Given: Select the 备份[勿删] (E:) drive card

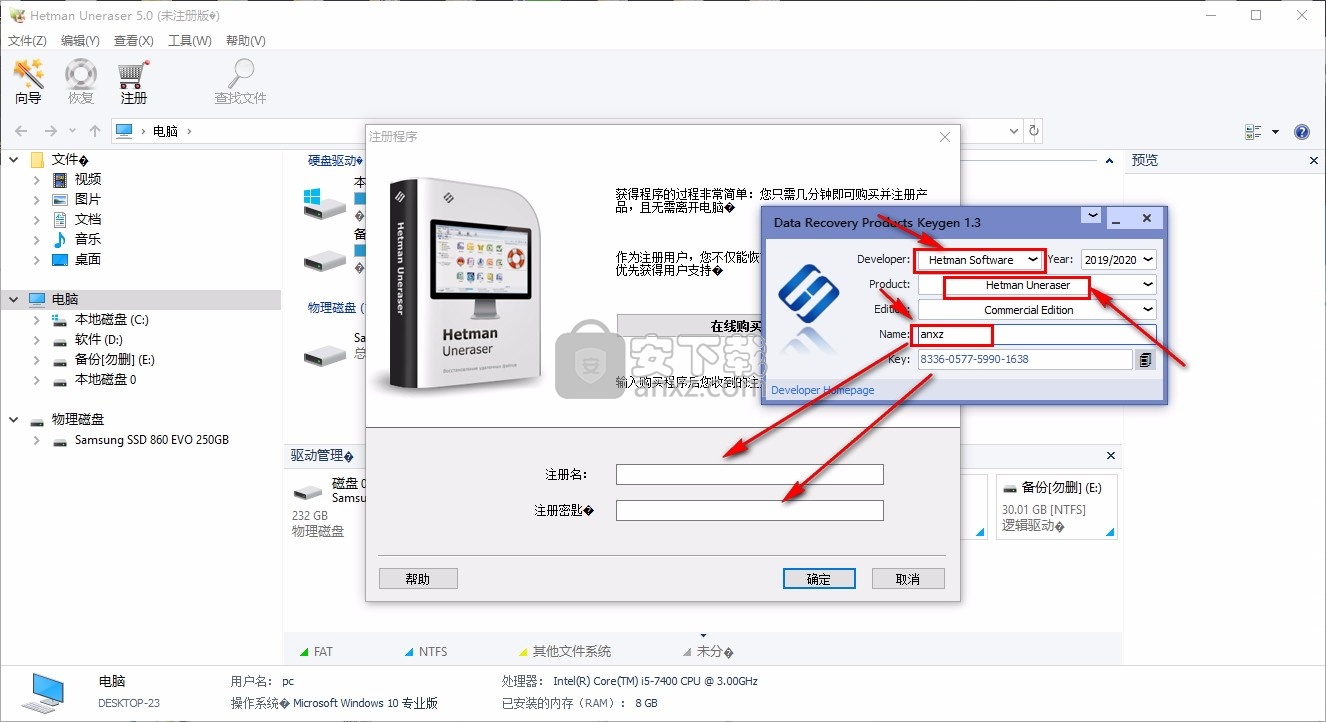Looking at the screenshot, I should [1057, 507].
